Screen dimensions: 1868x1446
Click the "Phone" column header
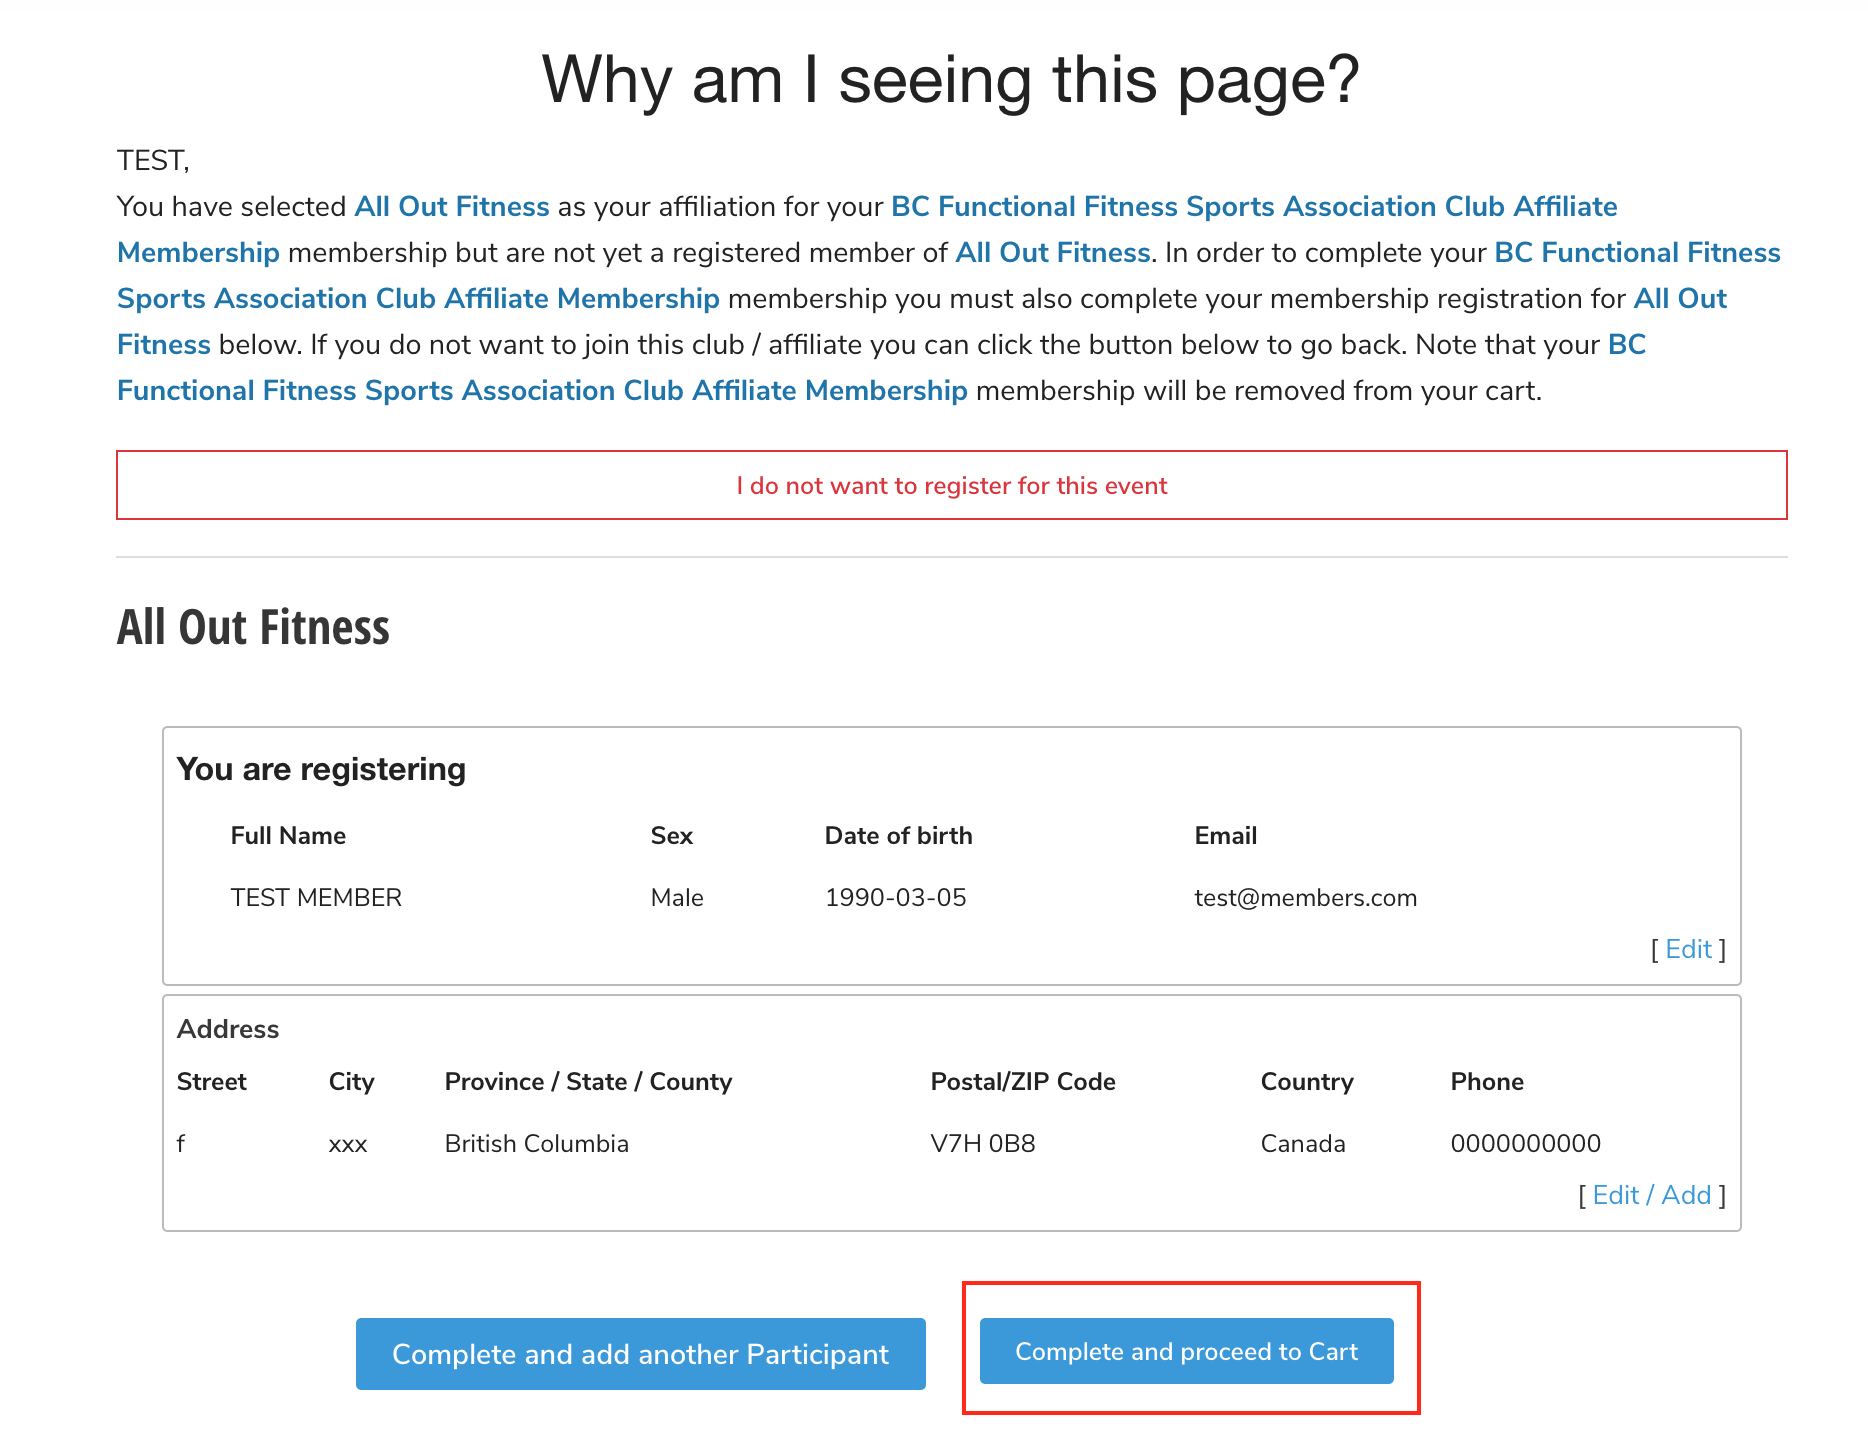1487,1082
